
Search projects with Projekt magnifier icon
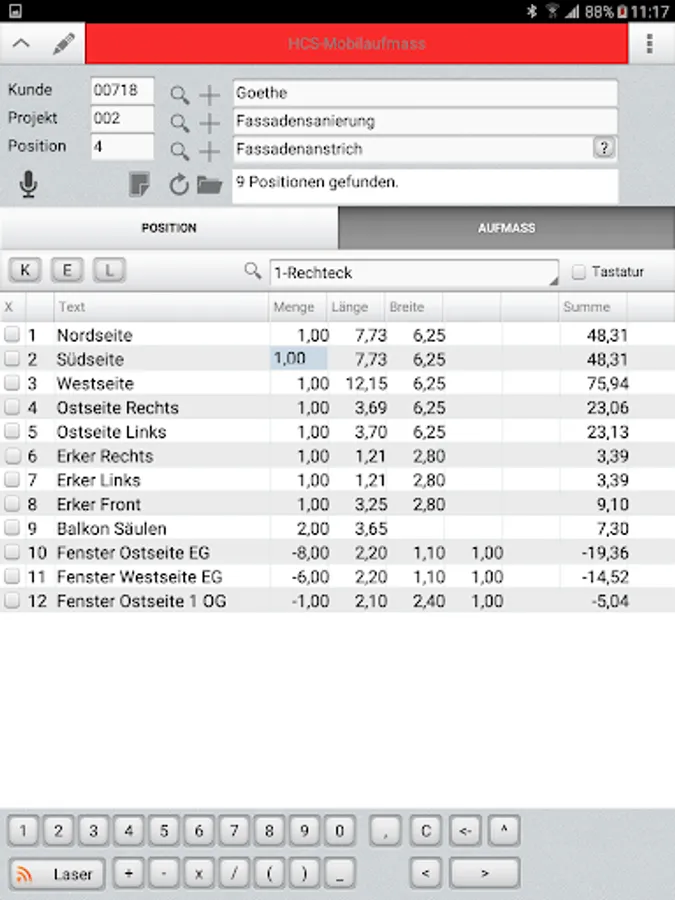pyautogui.click(x=180, y=122)
